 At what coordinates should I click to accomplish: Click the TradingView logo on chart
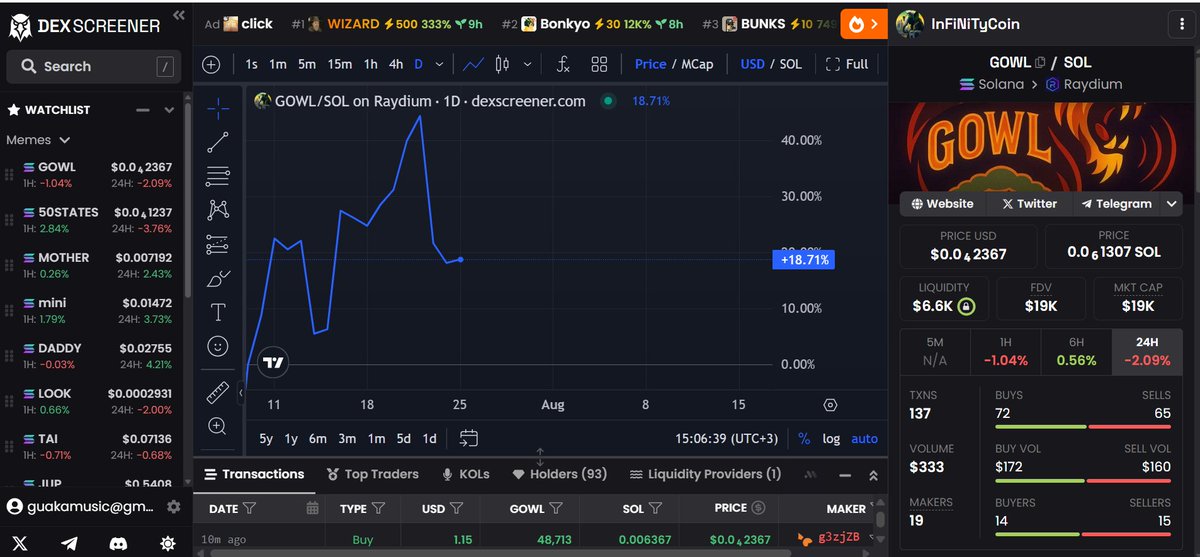pos(272,363)
